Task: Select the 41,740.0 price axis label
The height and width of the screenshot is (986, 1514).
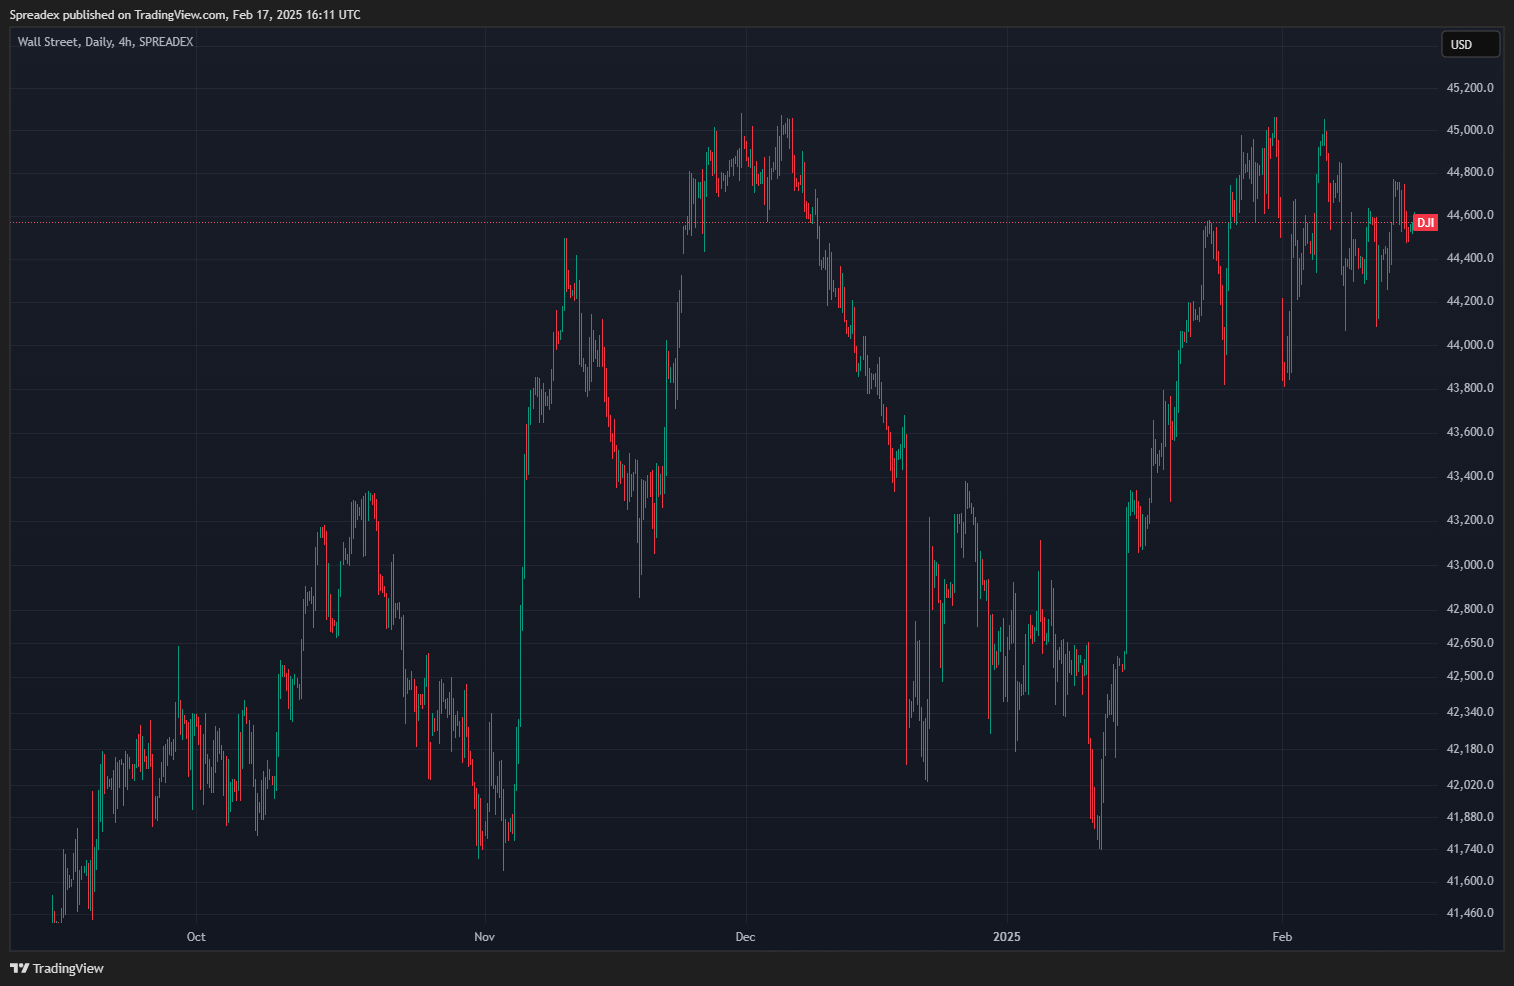Action: (1470, 849)
